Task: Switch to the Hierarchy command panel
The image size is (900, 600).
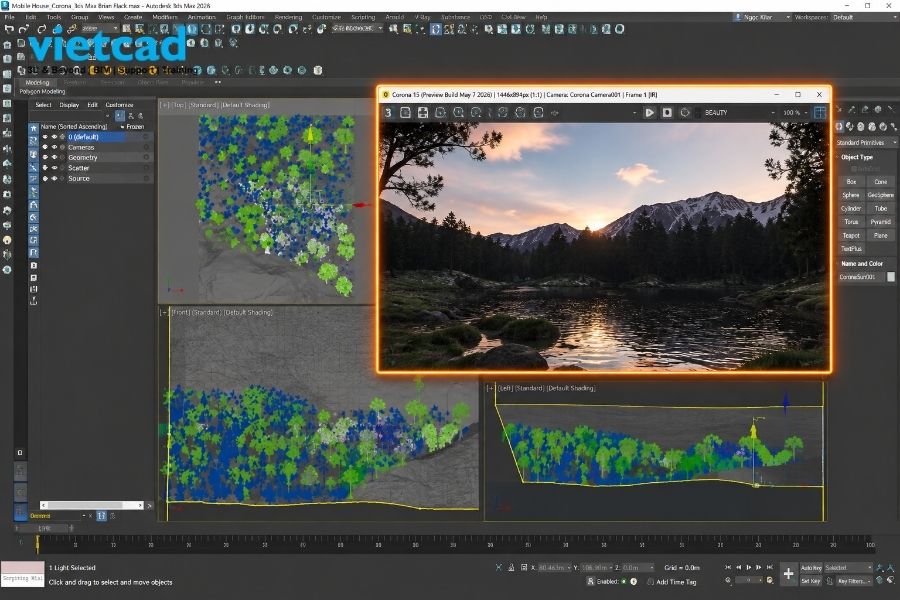Action: tap(865, 109)
